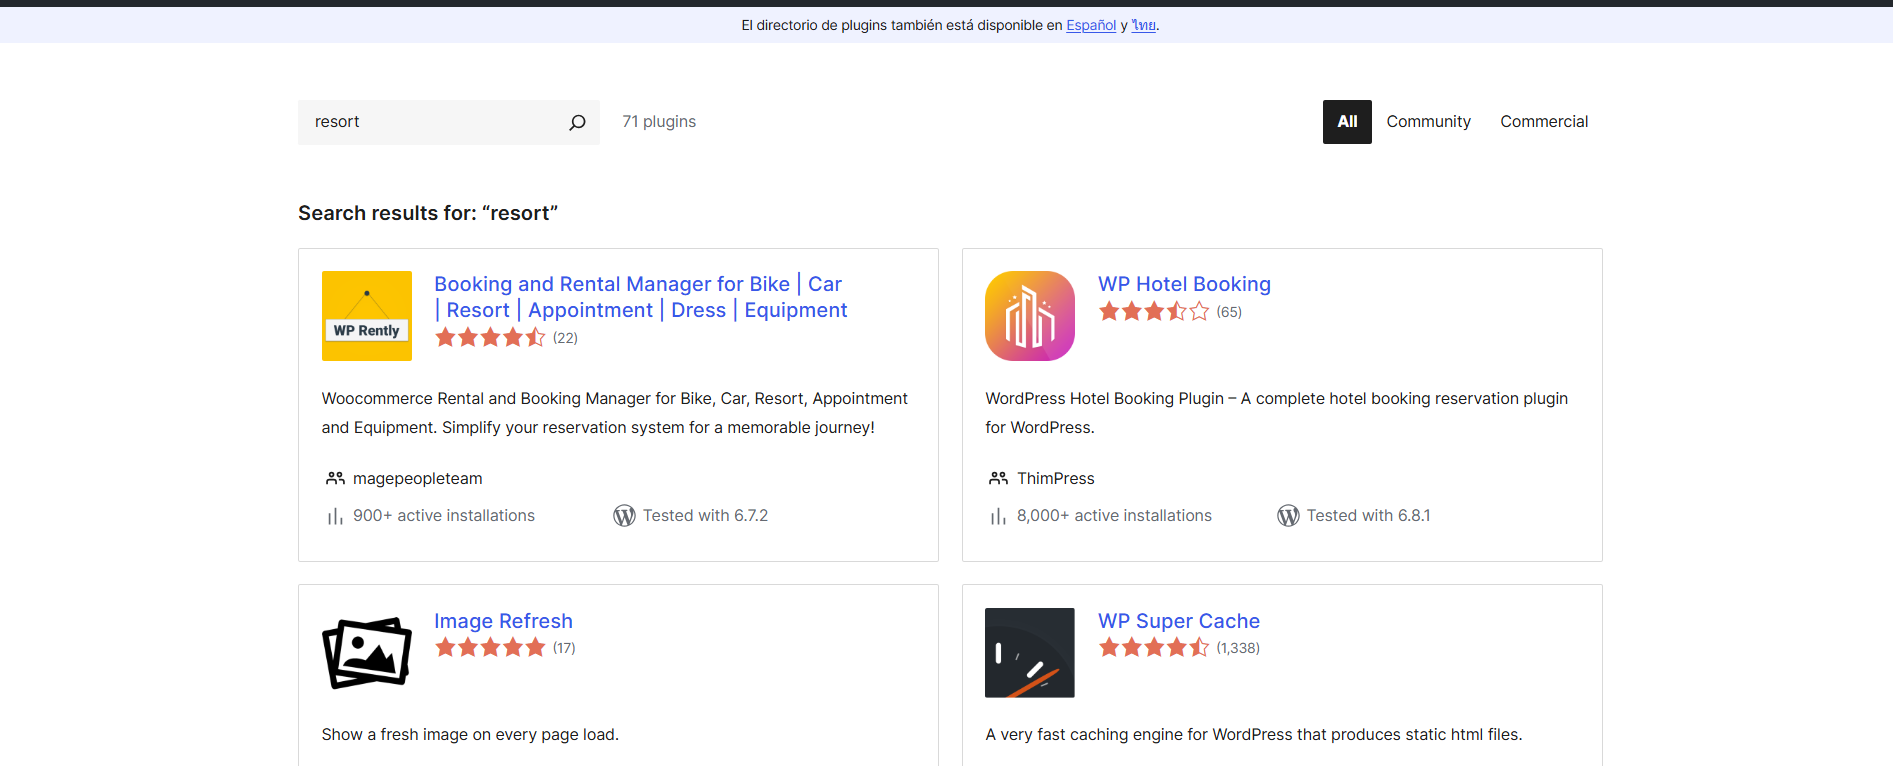Click bar chart icon beside 900+ active installations

pos(334,516)
